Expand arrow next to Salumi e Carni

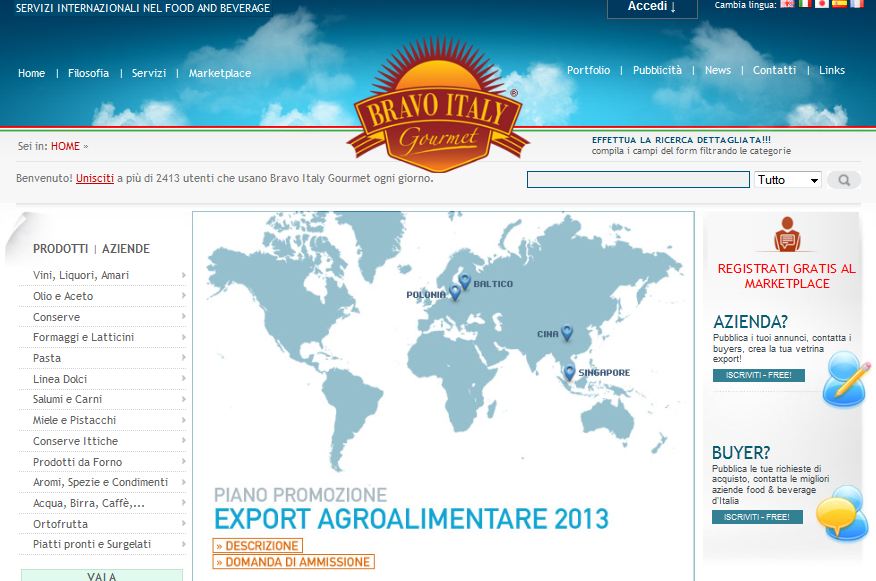click(x=183, y=399)
